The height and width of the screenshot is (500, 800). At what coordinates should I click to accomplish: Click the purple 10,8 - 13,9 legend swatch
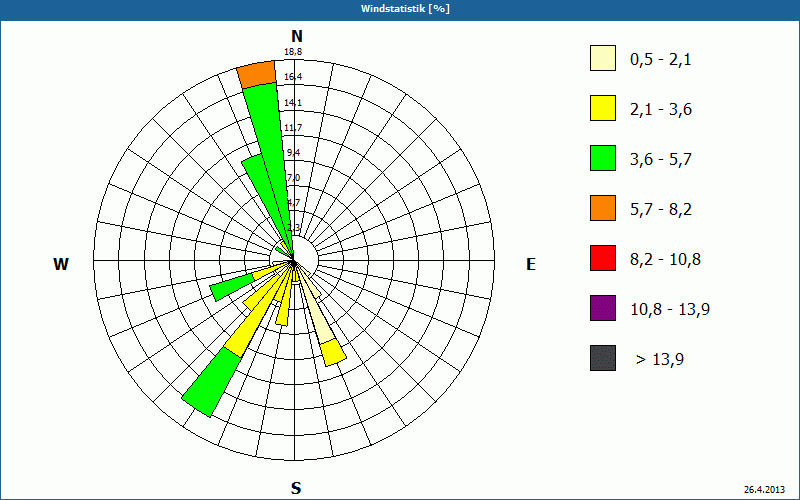[x=603, y=308]
